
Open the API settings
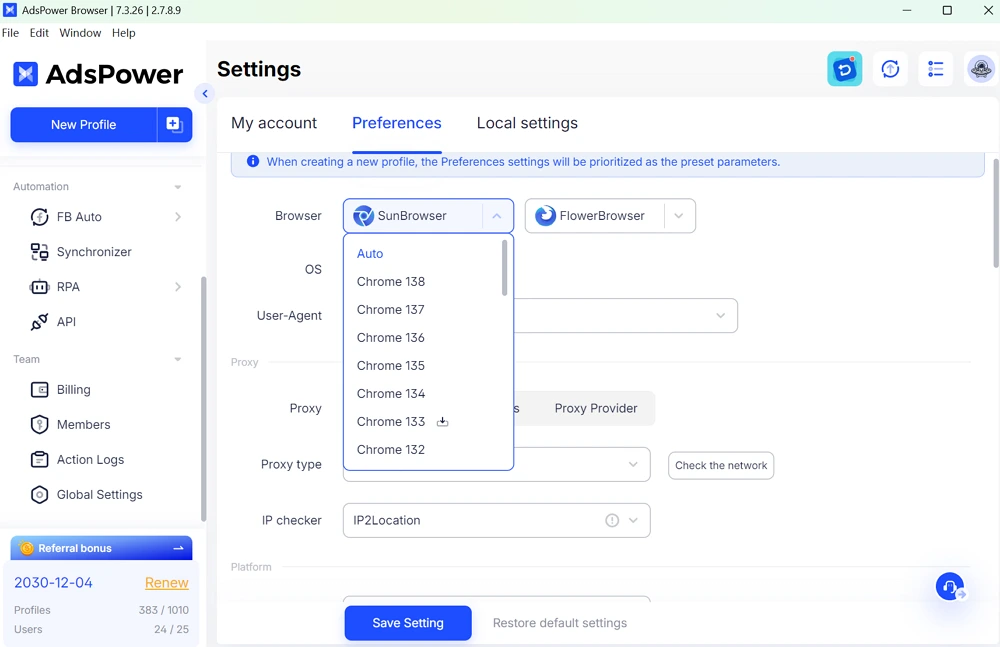click(x=66, y=322)
